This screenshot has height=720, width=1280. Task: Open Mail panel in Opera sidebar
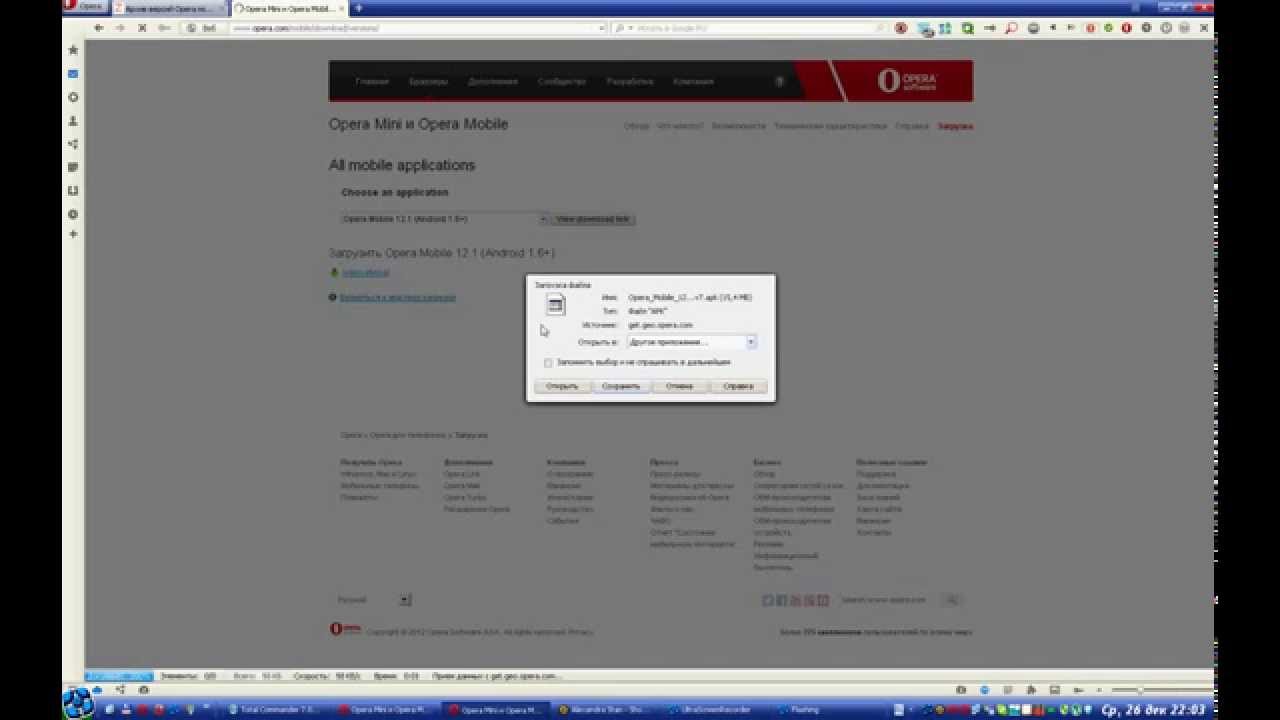[x=73, y=74]
